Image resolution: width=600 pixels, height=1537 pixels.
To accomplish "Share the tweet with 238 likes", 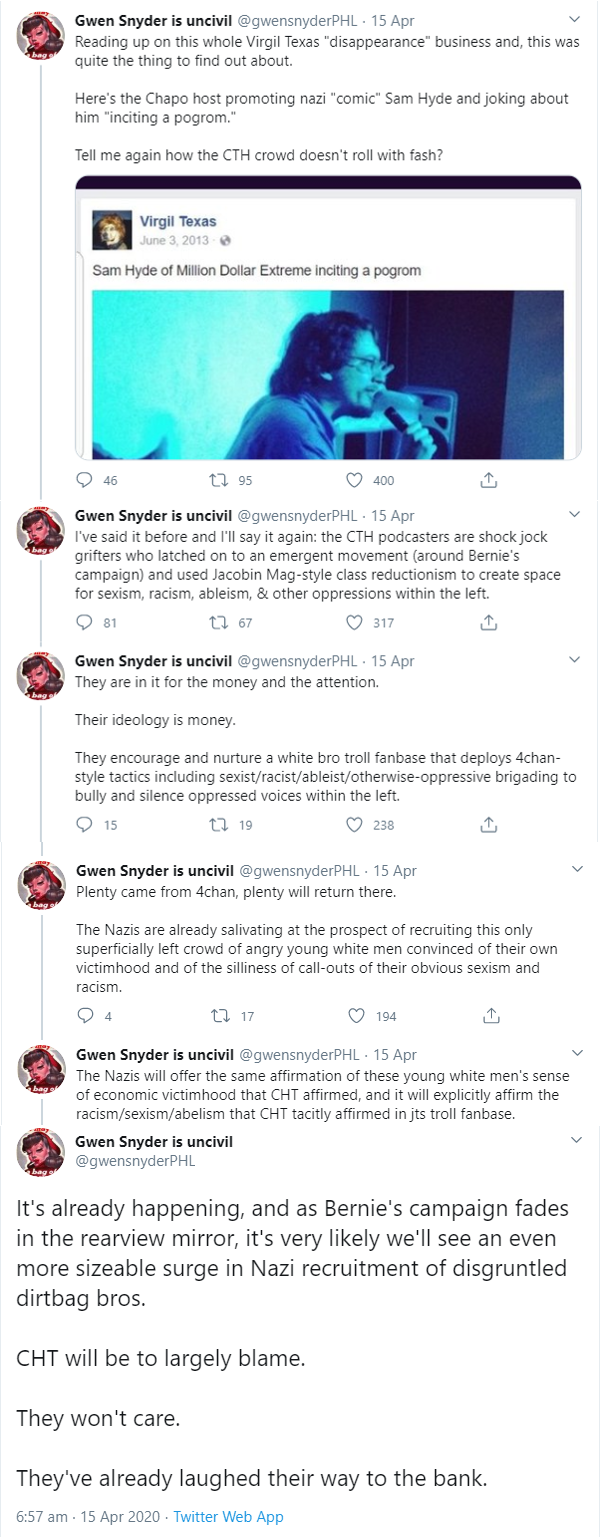I will (x=488, y=825).
